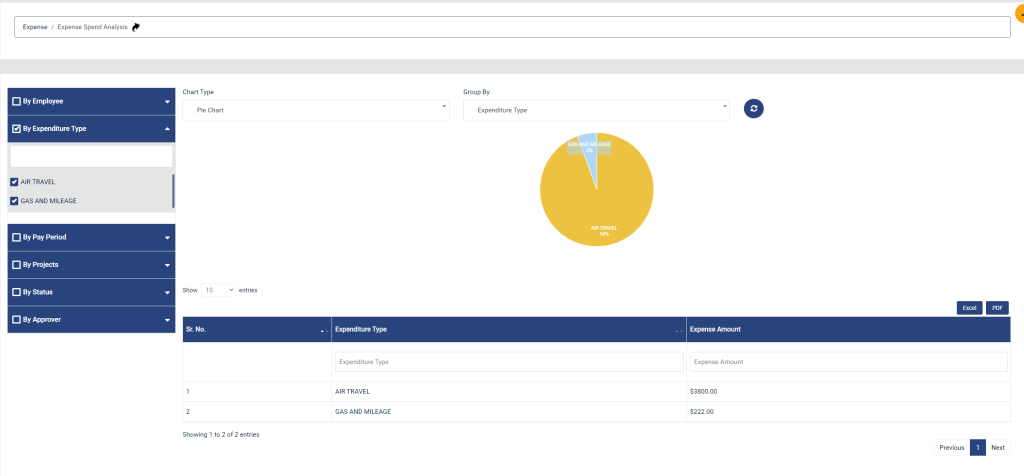The height and width of the screenshot is (476, 1024).
Task: Click the expenditure type list scrollbar
Action: pos(173,191)
